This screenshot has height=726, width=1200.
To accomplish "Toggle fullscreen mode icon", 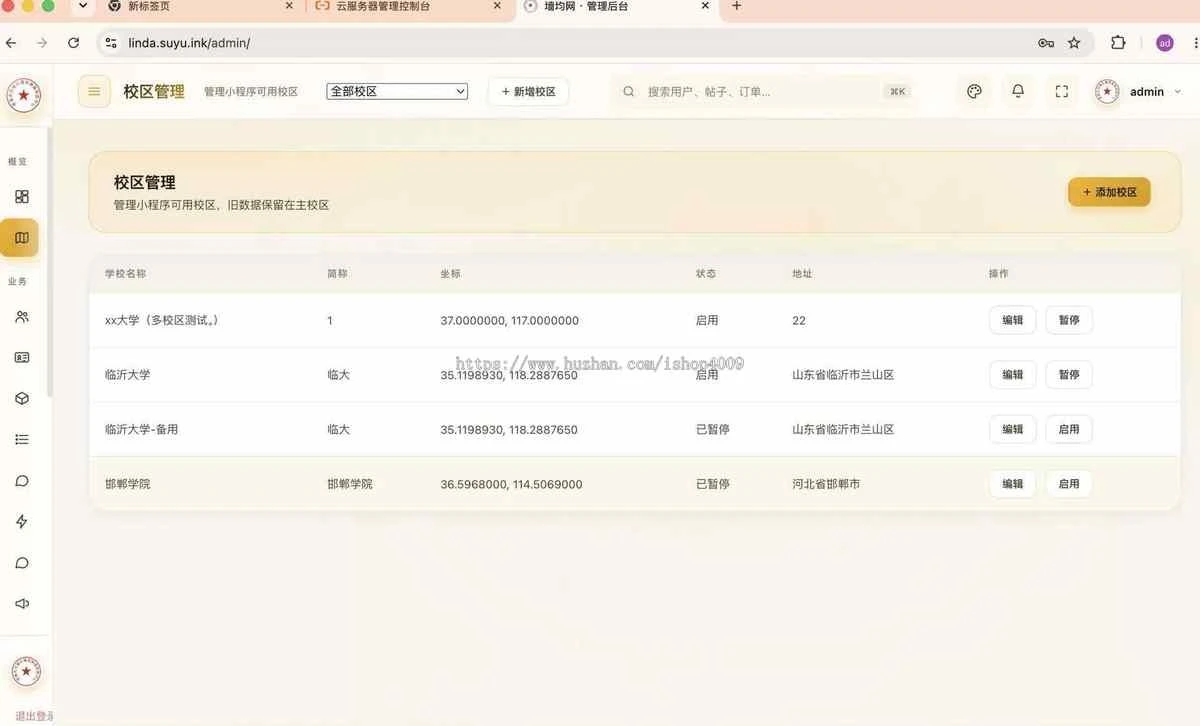I will [1062, 91].
